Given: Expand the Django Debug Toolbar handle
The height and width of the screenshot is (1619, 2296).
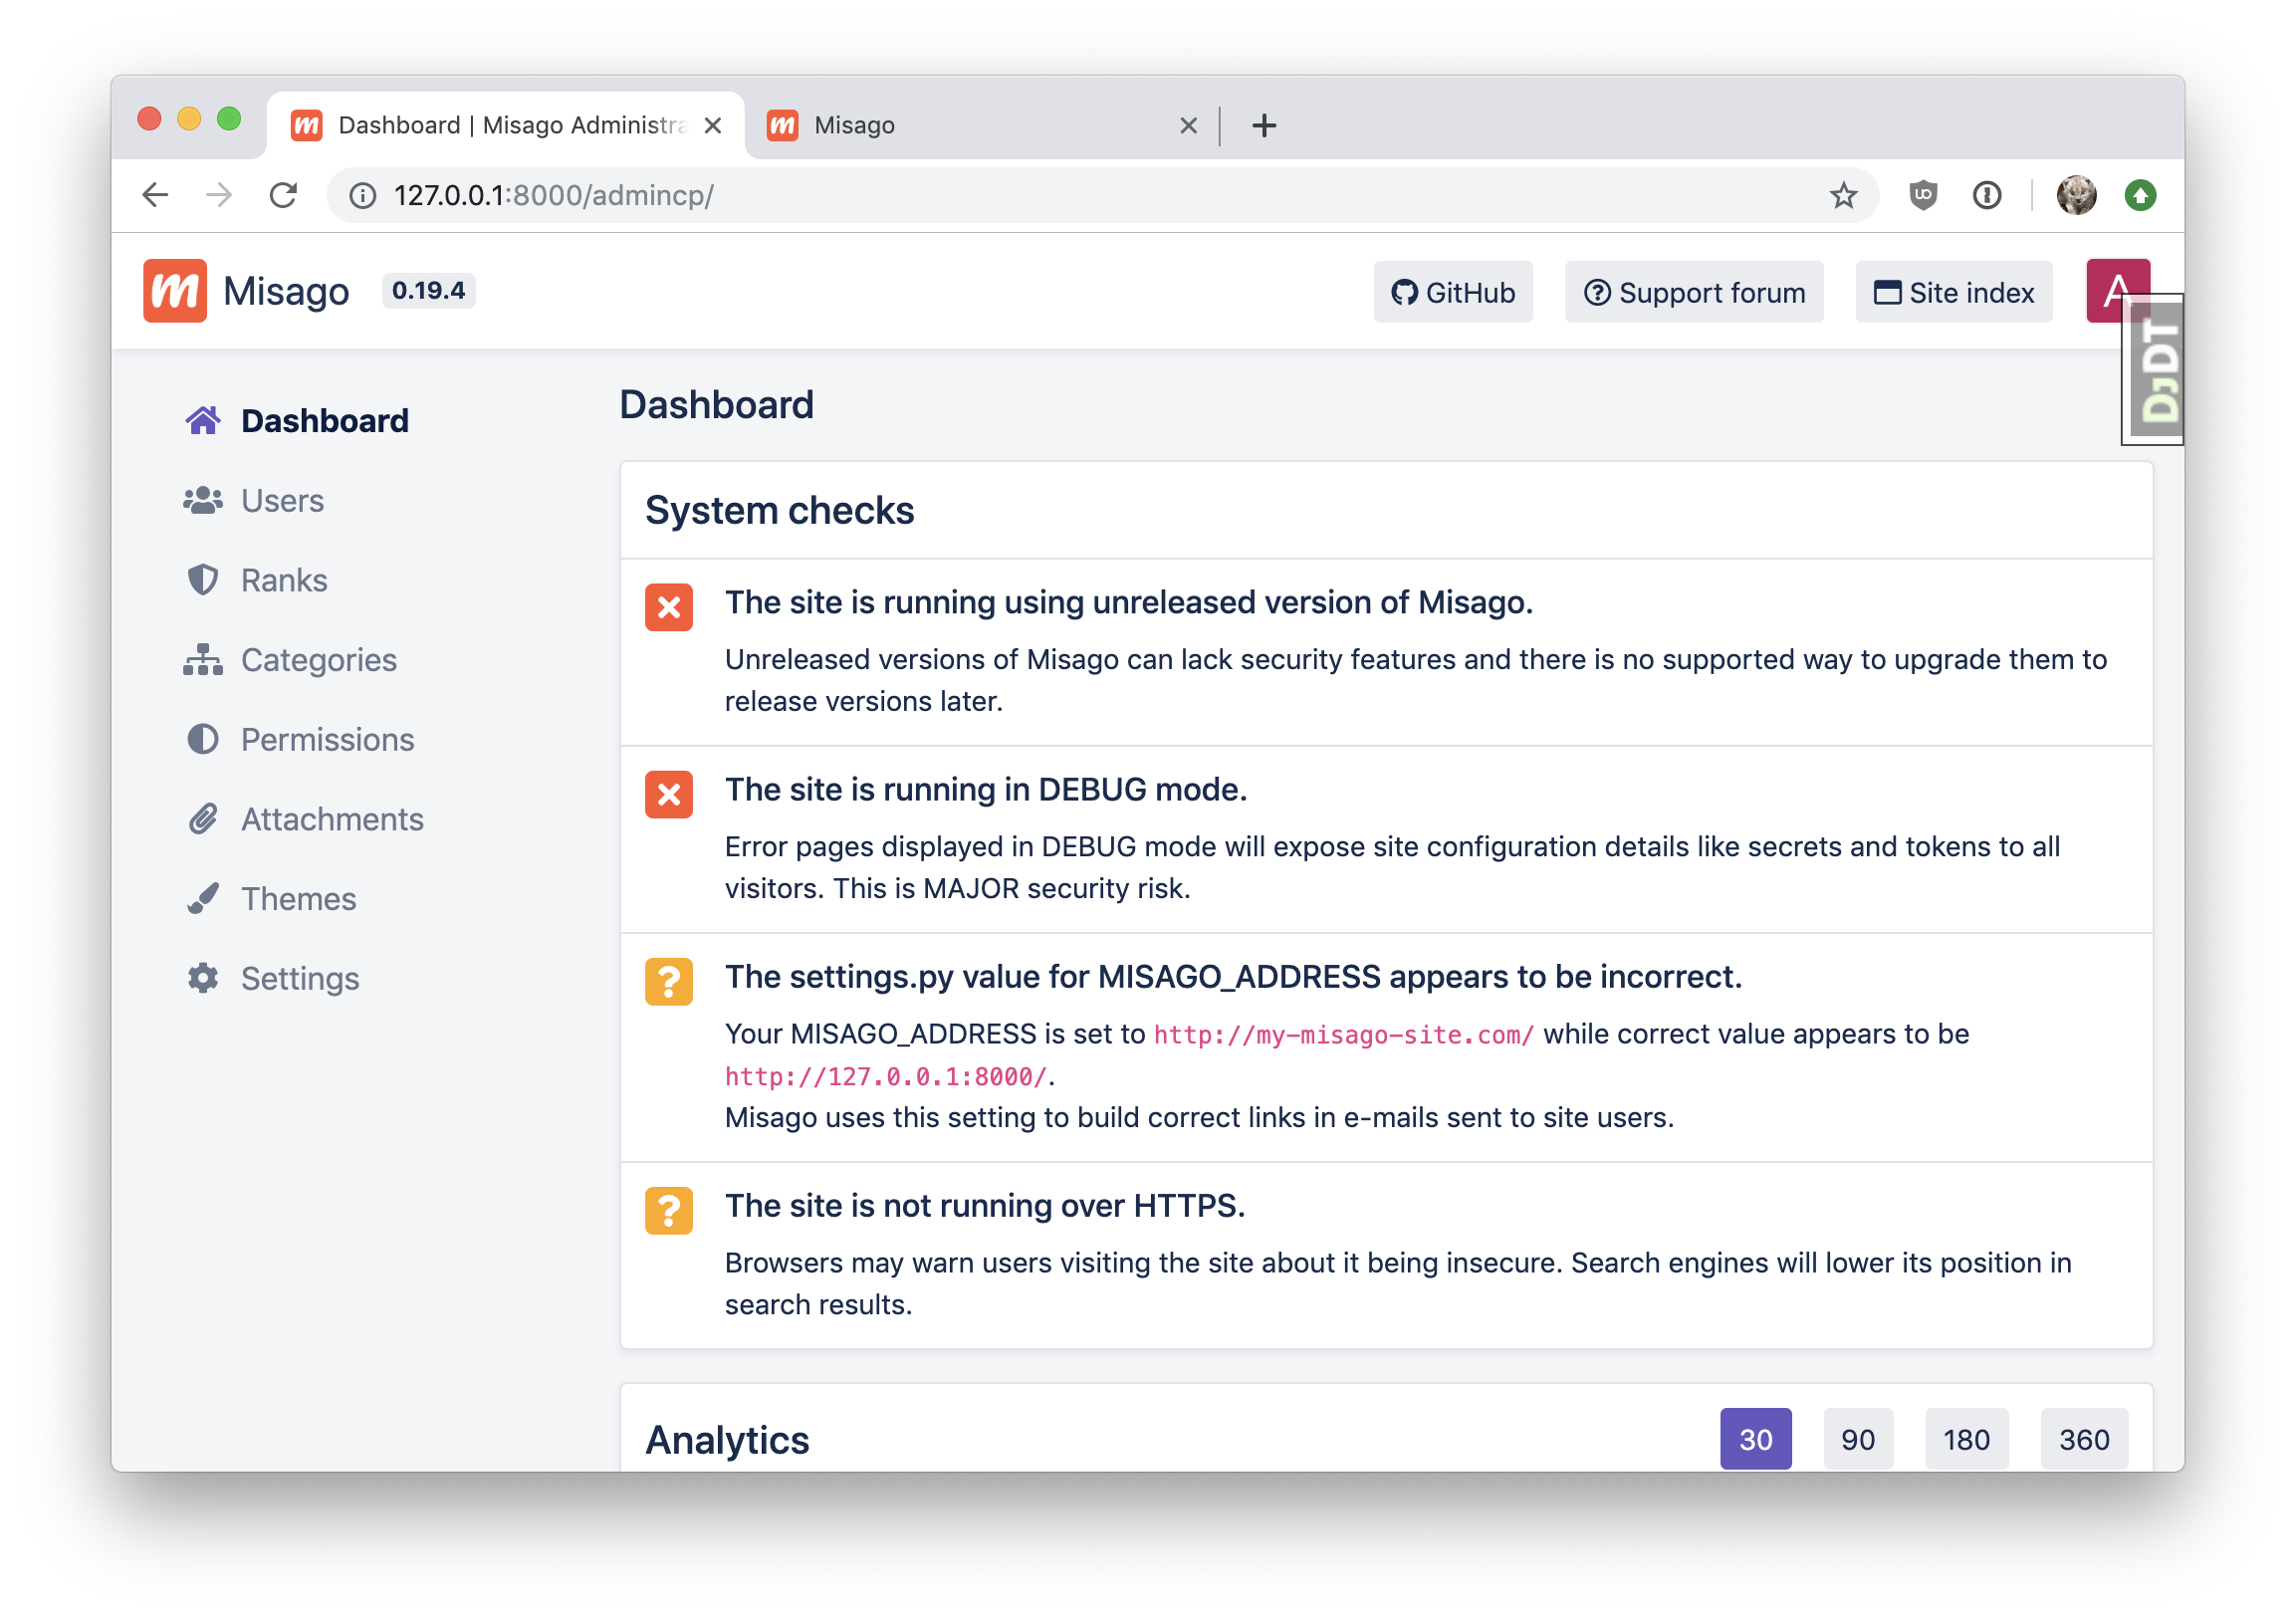Looking at the screenshot, I should [2156, 372].
